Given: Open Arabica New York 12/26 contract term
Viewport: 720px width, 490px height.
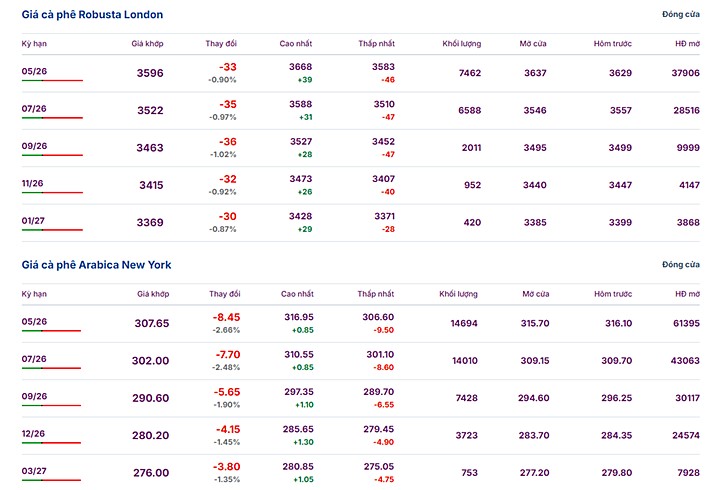Looking at the screenshot, I should [x=34, y=433].
